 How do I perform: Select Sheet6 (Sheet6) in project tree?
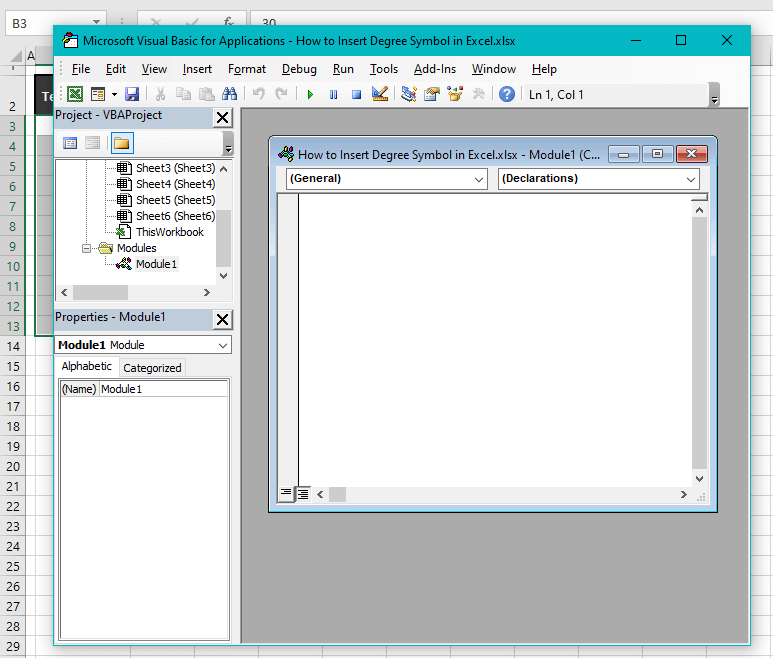pos(176,216)
